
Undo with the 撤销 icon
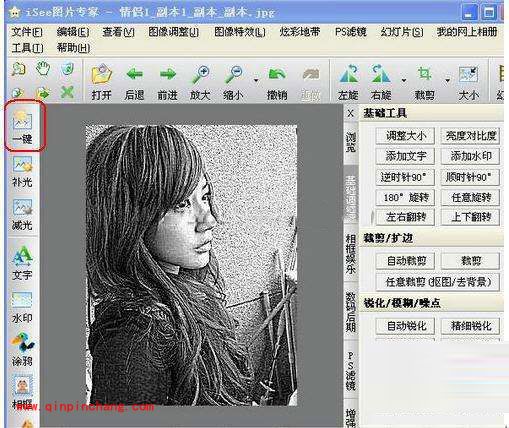pos(277,82)
